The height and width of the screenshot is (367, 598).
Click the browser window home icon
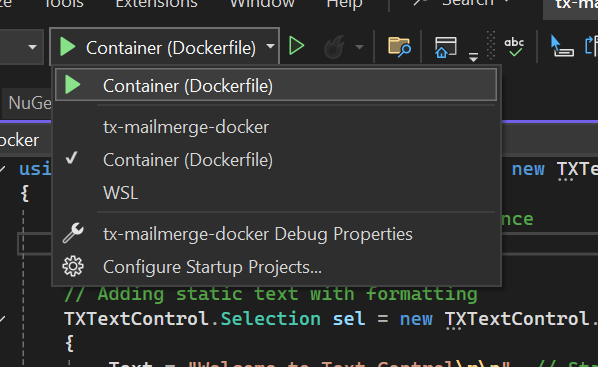click(x=445, y=47)
